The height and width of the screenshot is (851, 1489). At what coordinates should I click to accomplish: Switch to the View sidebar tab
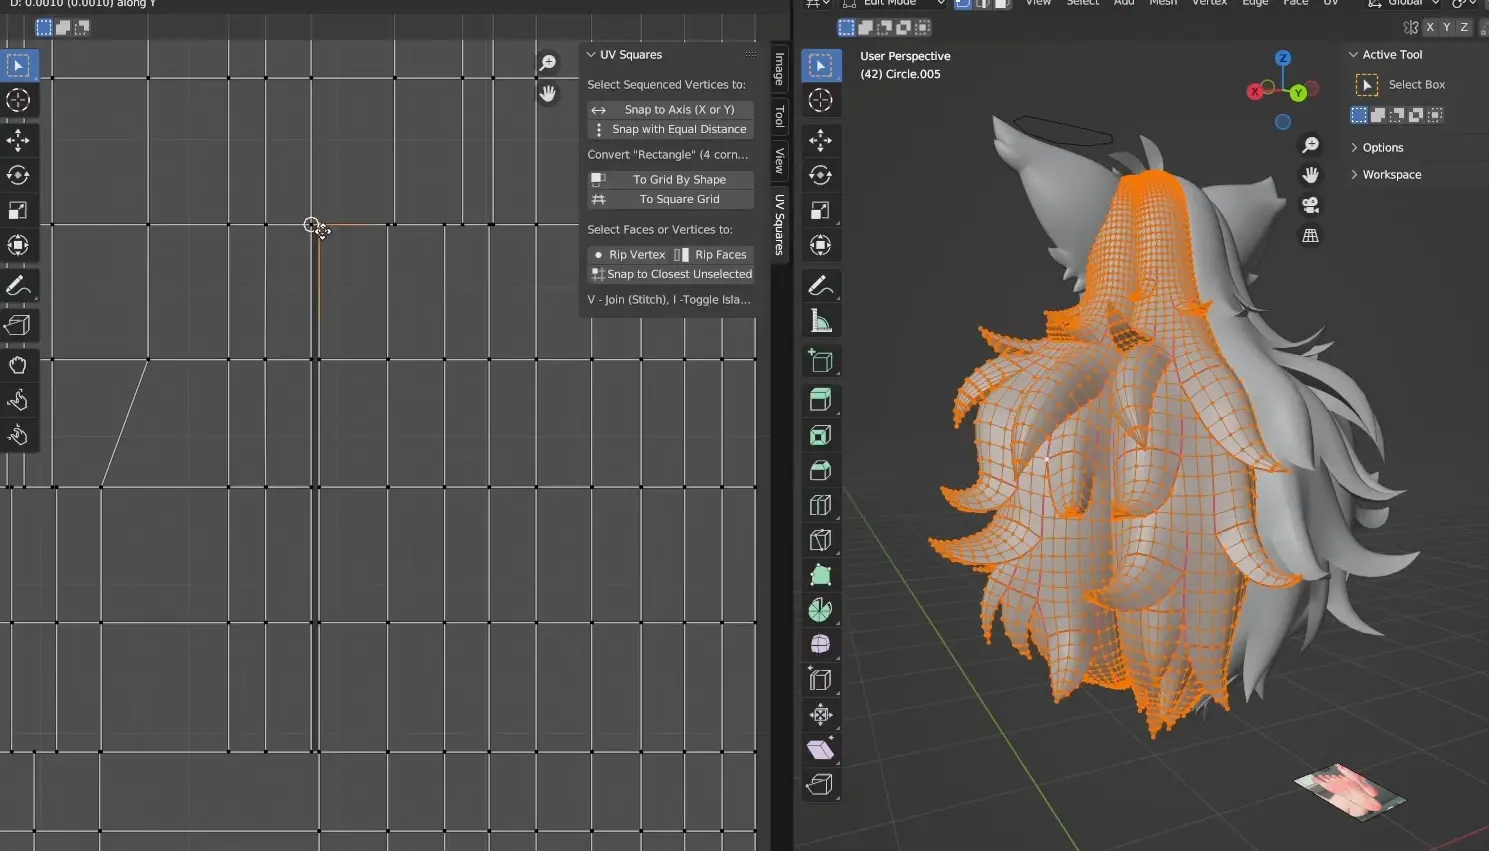tap(779, 160)
